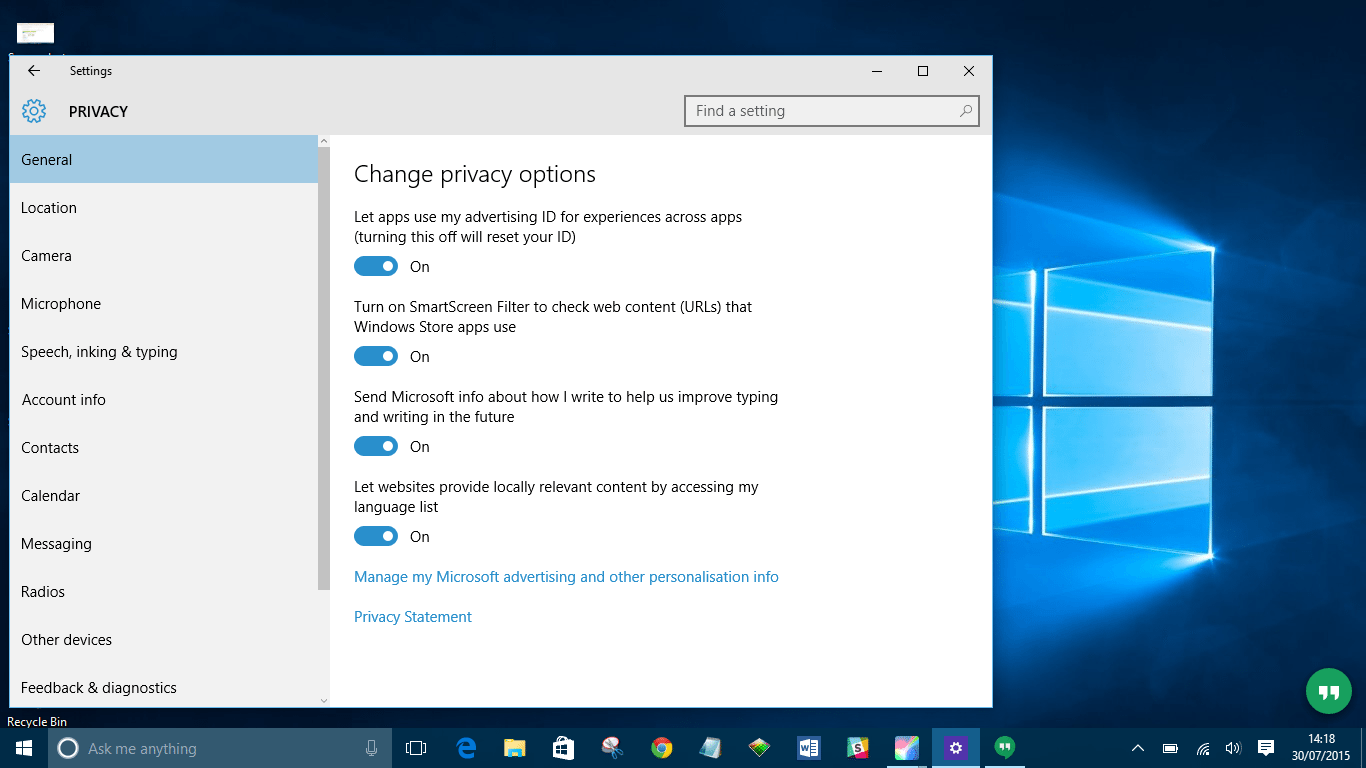Click the green Hangouts floating bubble
The image size is (1366, 768).
tap(1329, 691)
